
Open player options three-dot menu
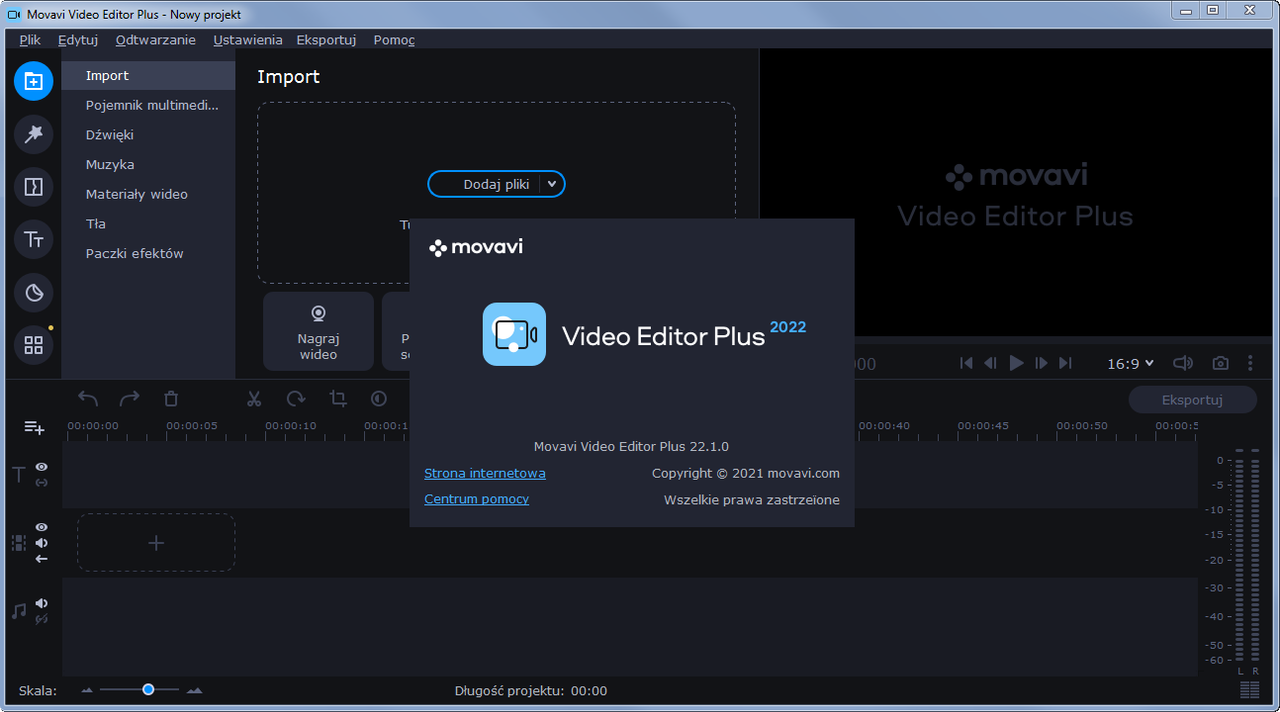click(x=1250, y=363)
